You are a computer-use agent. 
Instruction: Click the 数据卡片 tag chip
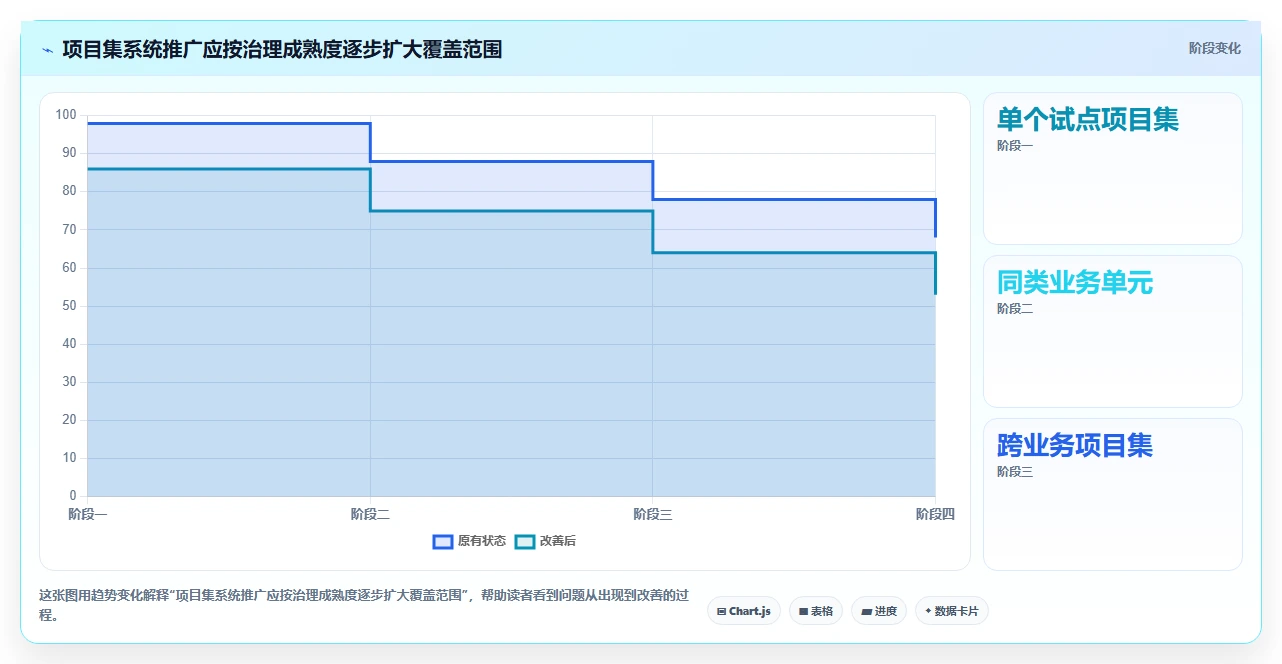952,611
